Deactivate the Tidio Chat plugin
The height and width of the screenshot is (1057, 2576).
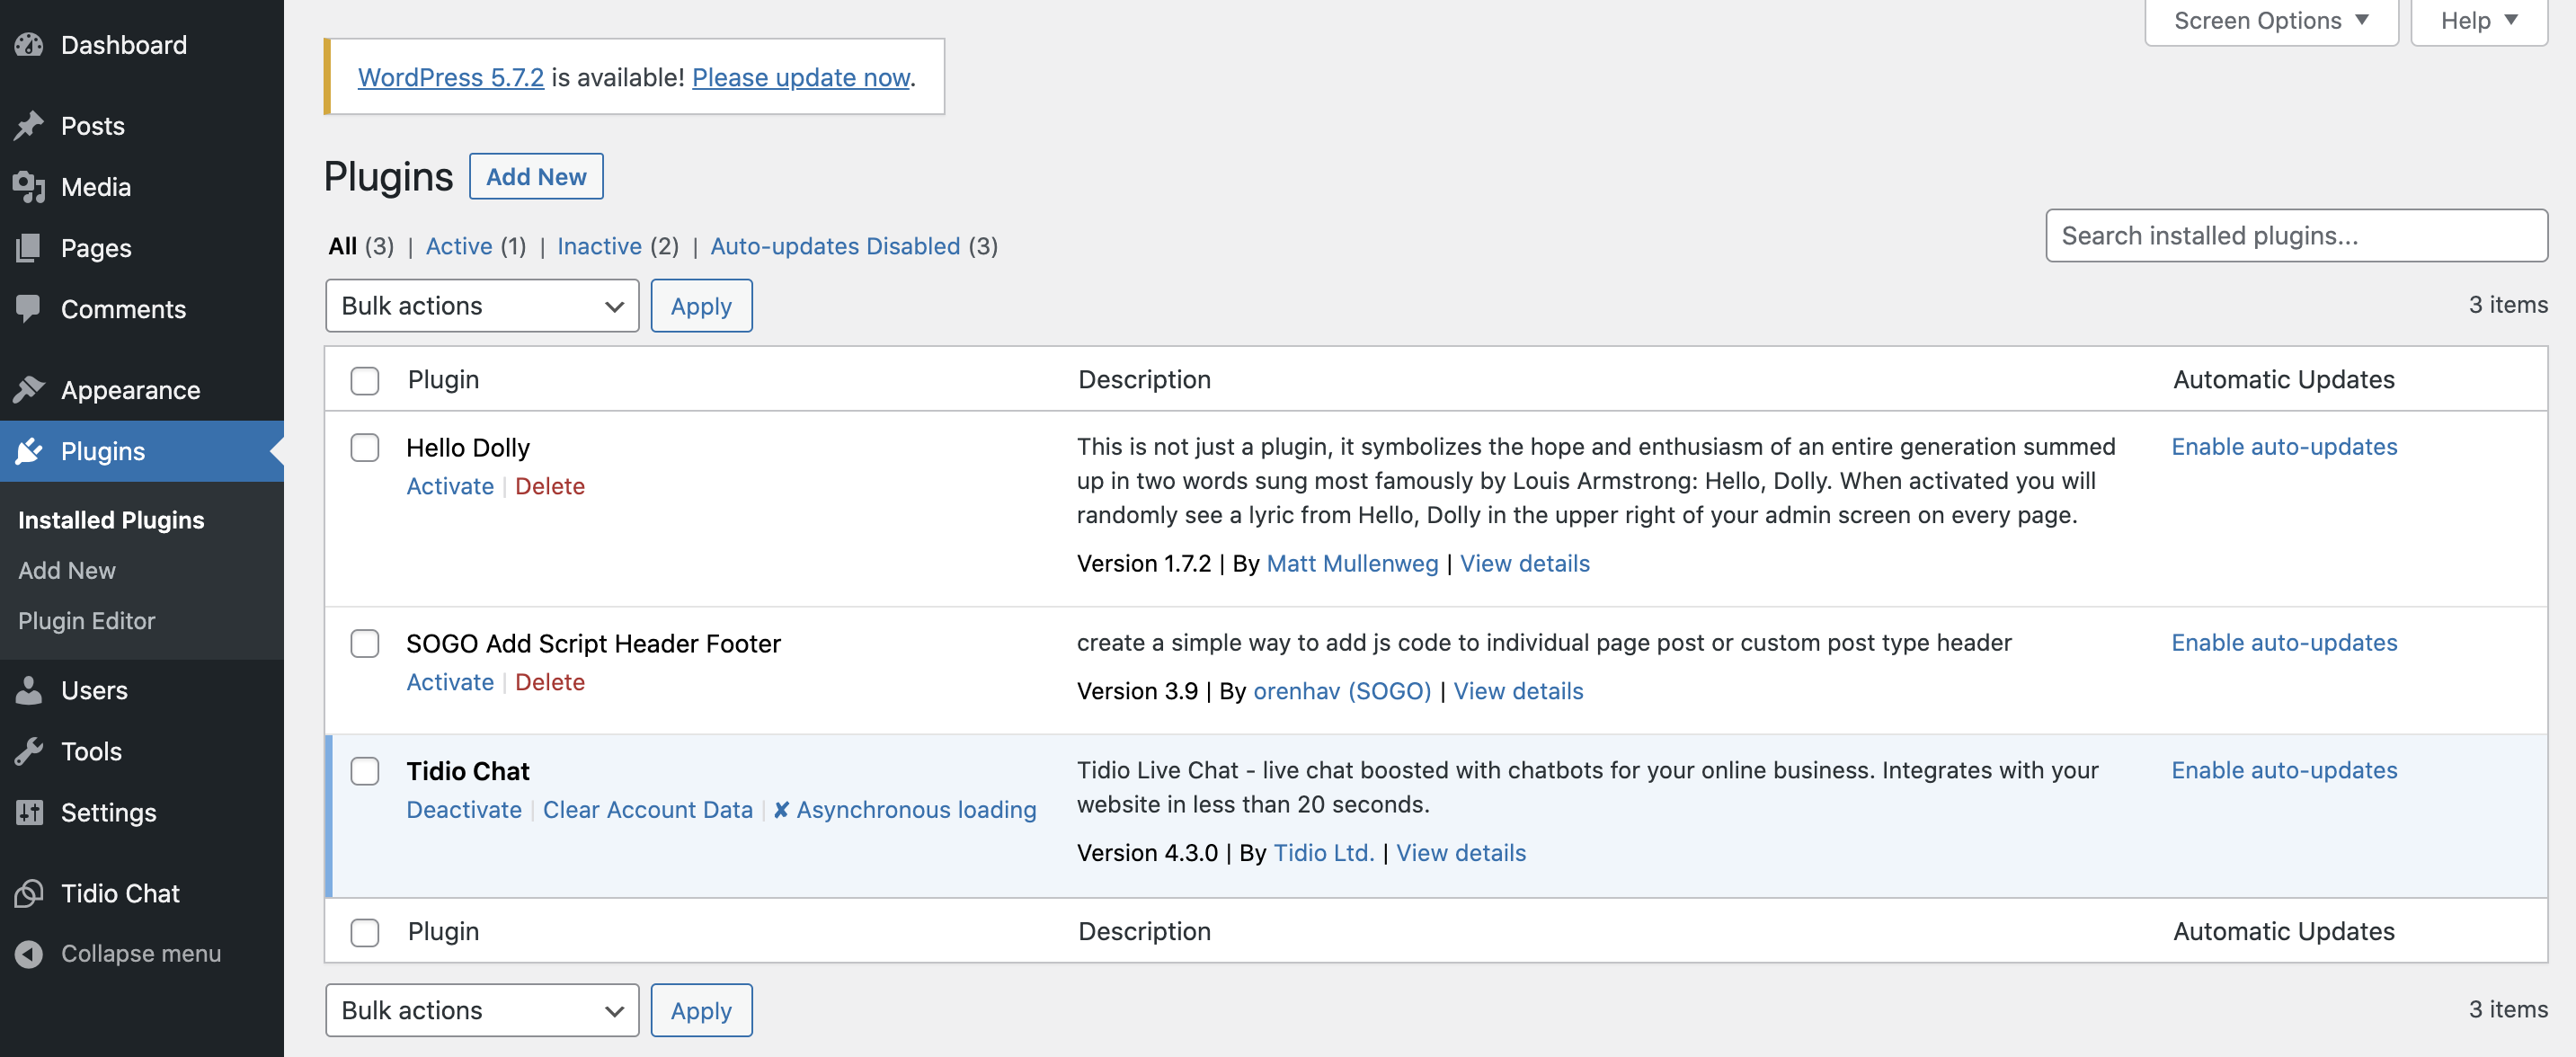point(464,810)
